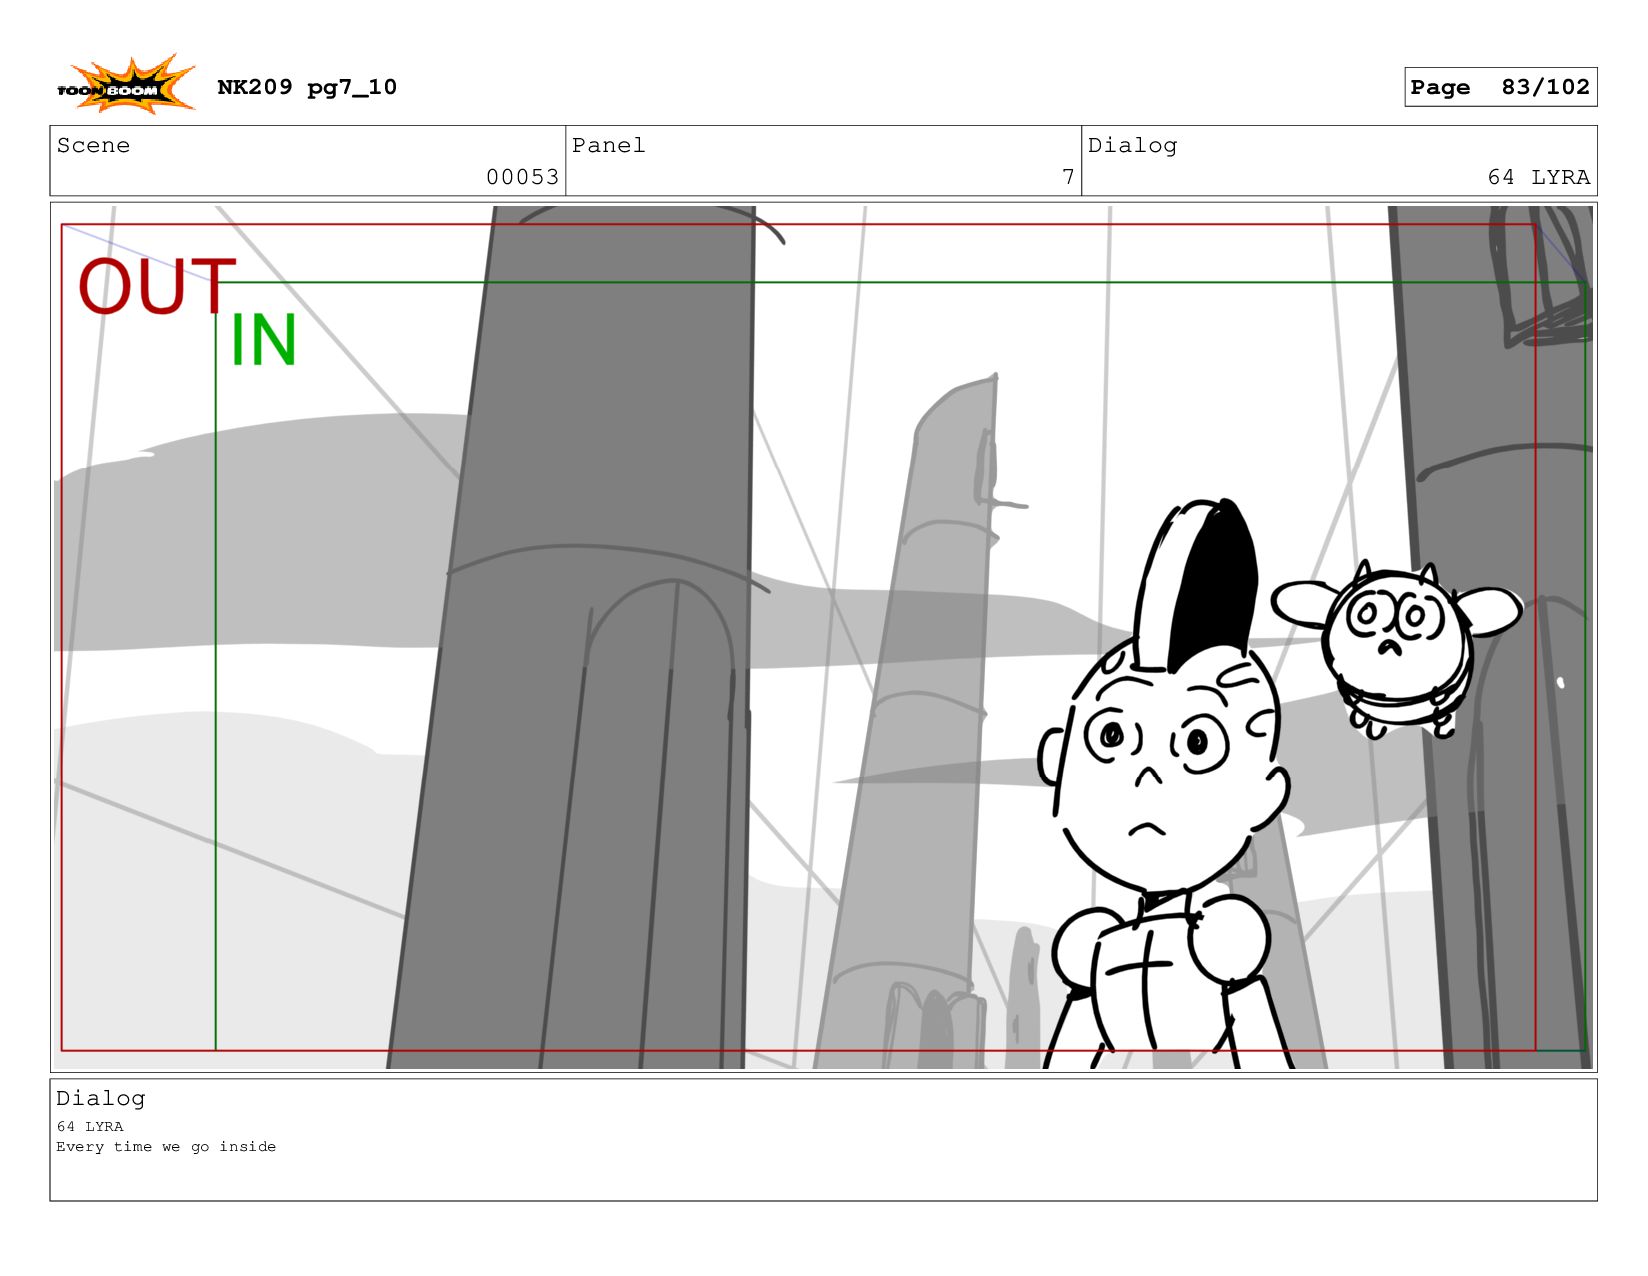Select '64 LYRA' in the bottom dialog box

pyautogui.click(x=90, y=1126)
